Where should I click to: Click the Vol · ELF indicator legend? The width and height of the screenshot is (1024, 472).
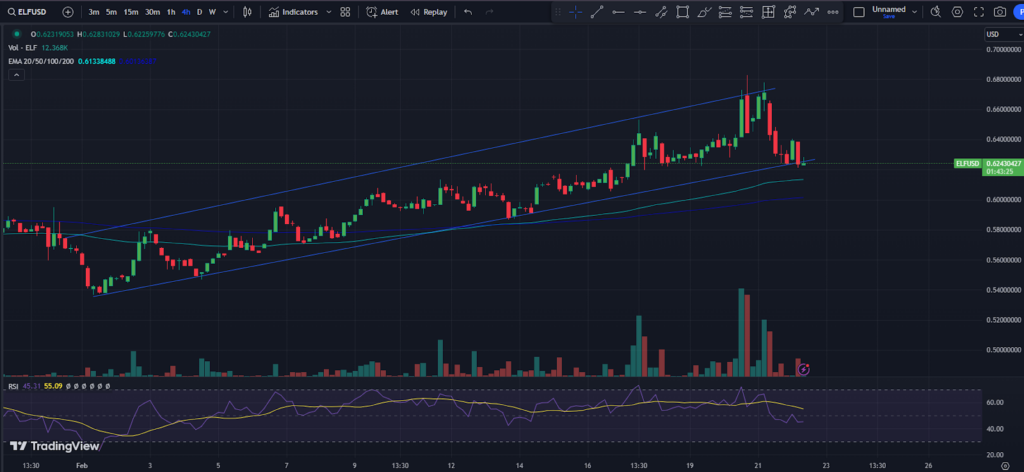tap(22, 48)
